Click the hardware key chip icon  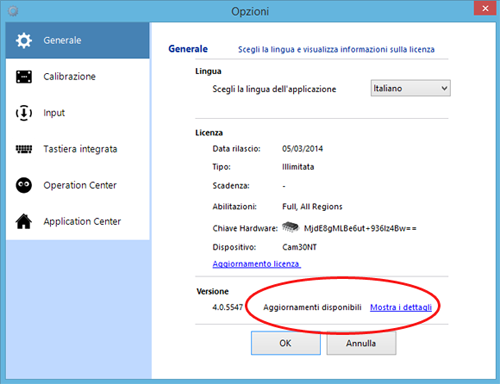click(x=290, y=227)
